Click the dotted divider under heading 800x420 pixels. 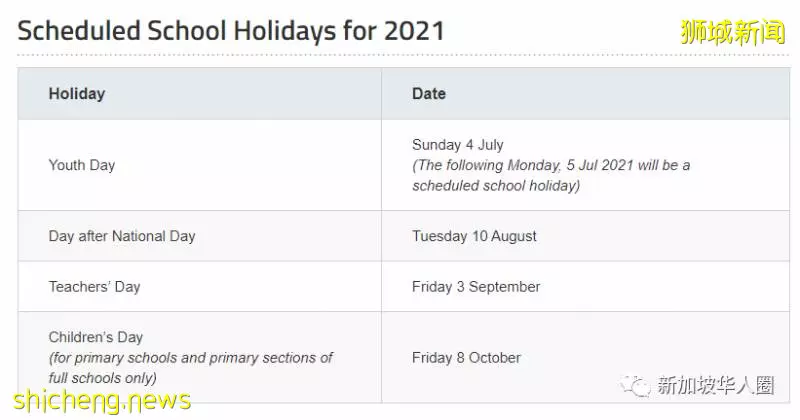coord(403,55)
